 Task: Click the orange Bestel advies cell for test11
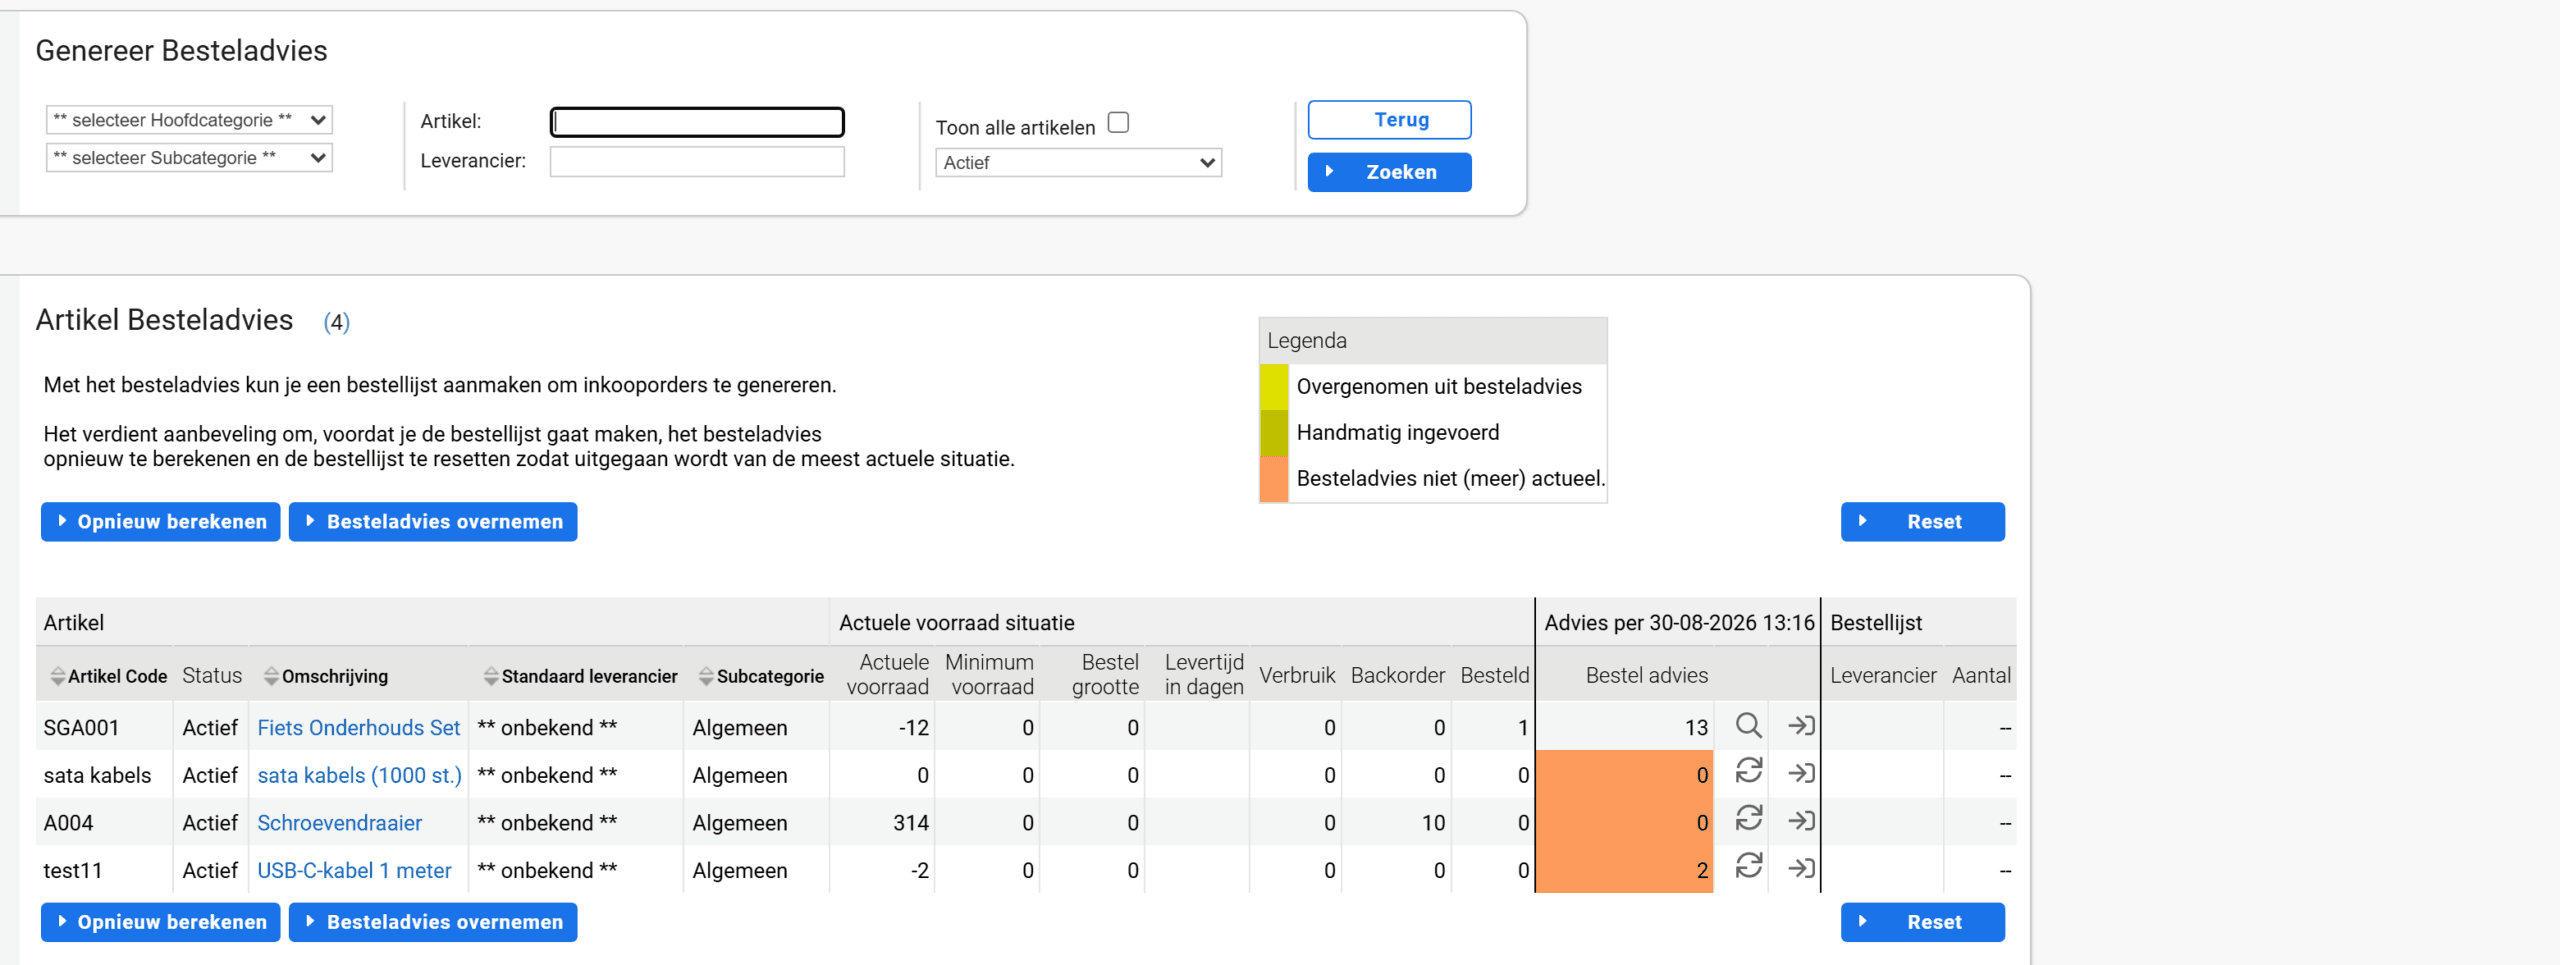[1625, 870]
